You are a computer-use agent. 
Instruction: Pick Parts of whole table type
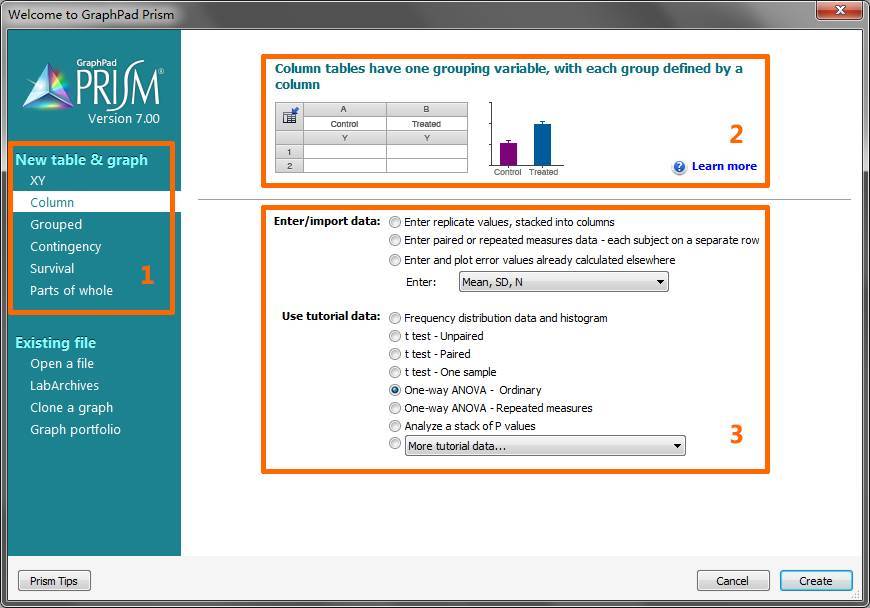point(71,291)
